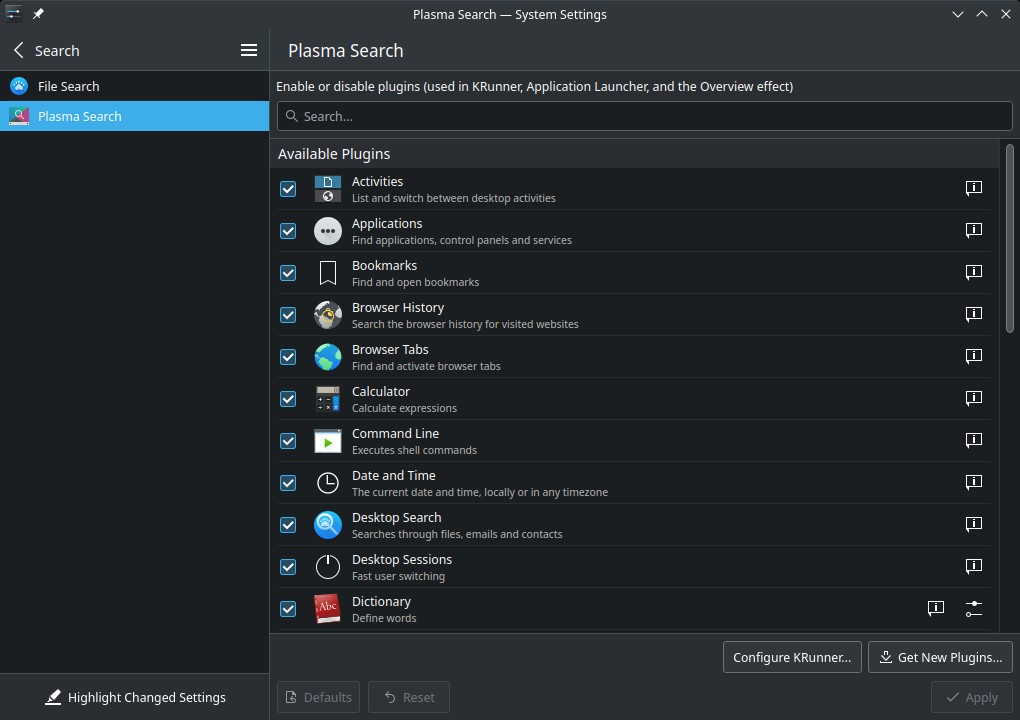Click text 'Find and activate browser tabs'
Screen dimensions: 1020x720
(x=426, y=366)
